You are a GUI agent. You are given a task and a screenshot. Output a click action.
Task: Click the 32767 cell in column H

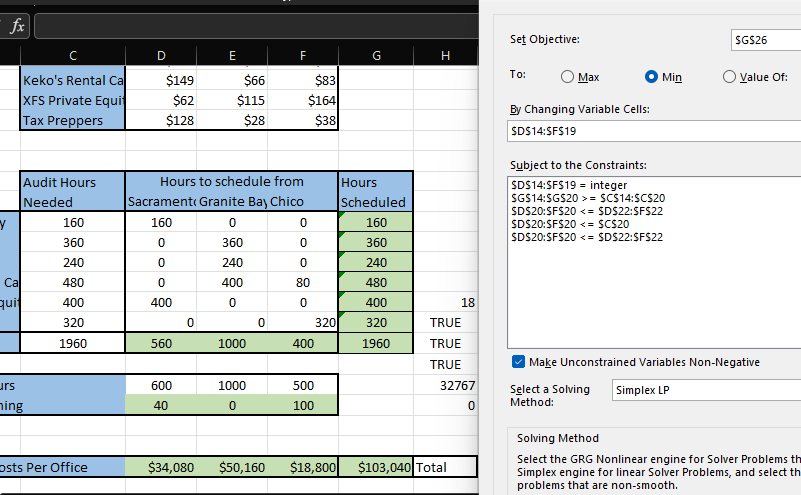coord(445,385)
